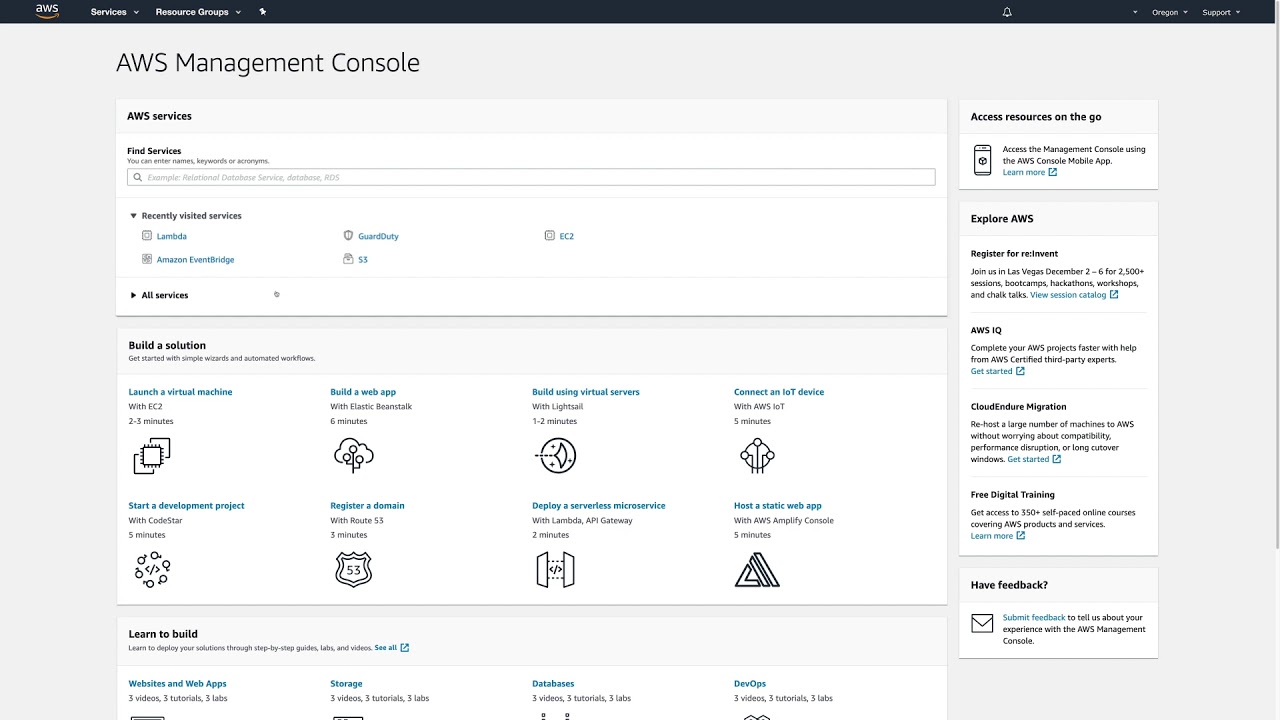Click the AWS IoT device icon
This screenshot has width=1280, height=720.
click(757, 456)
